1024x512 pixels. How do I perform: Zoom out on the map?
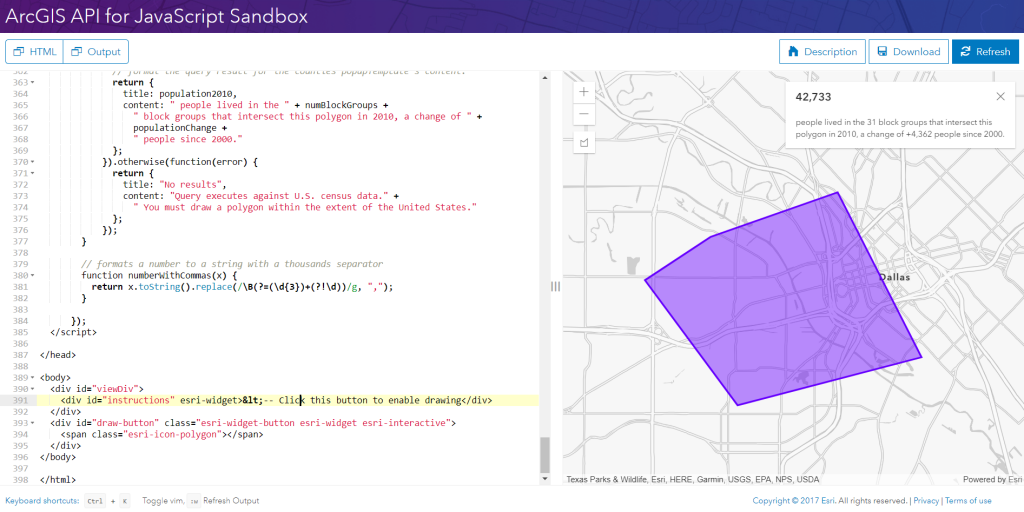(x=584, y=114)
